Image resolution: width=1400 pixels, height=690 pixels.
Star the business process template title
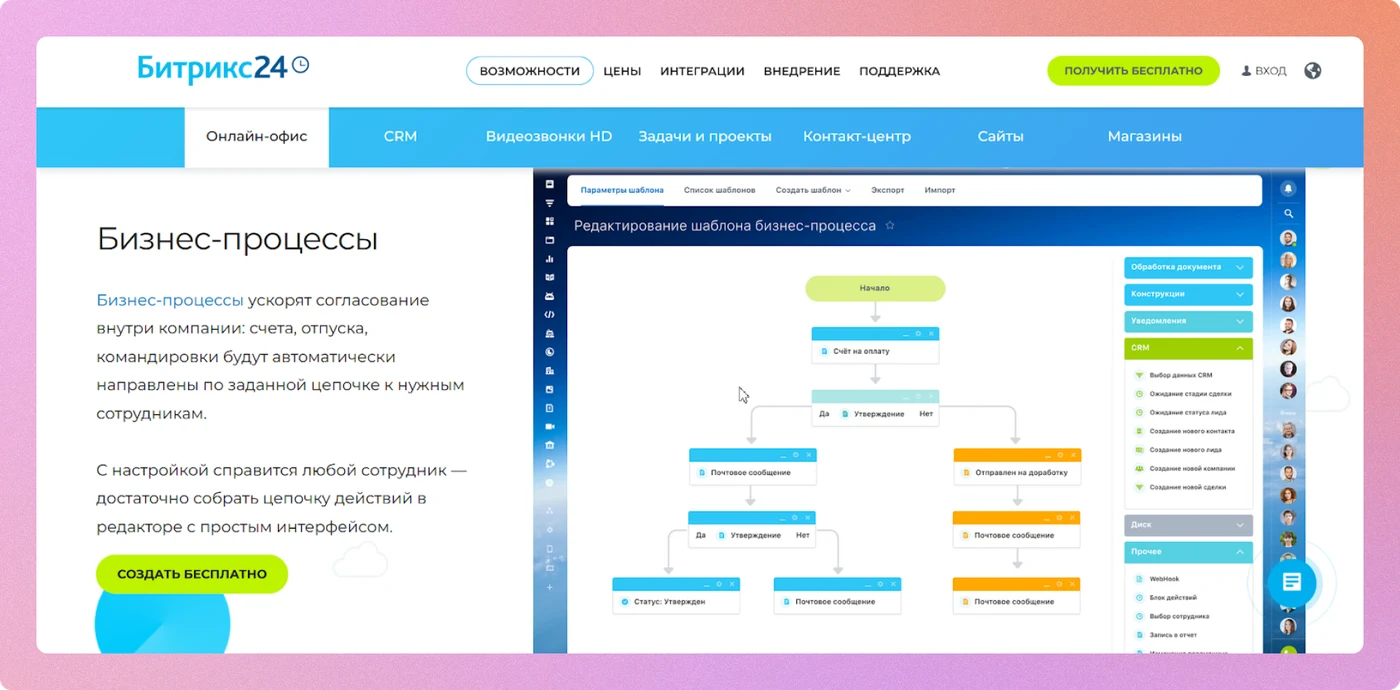tap(890, 226)
